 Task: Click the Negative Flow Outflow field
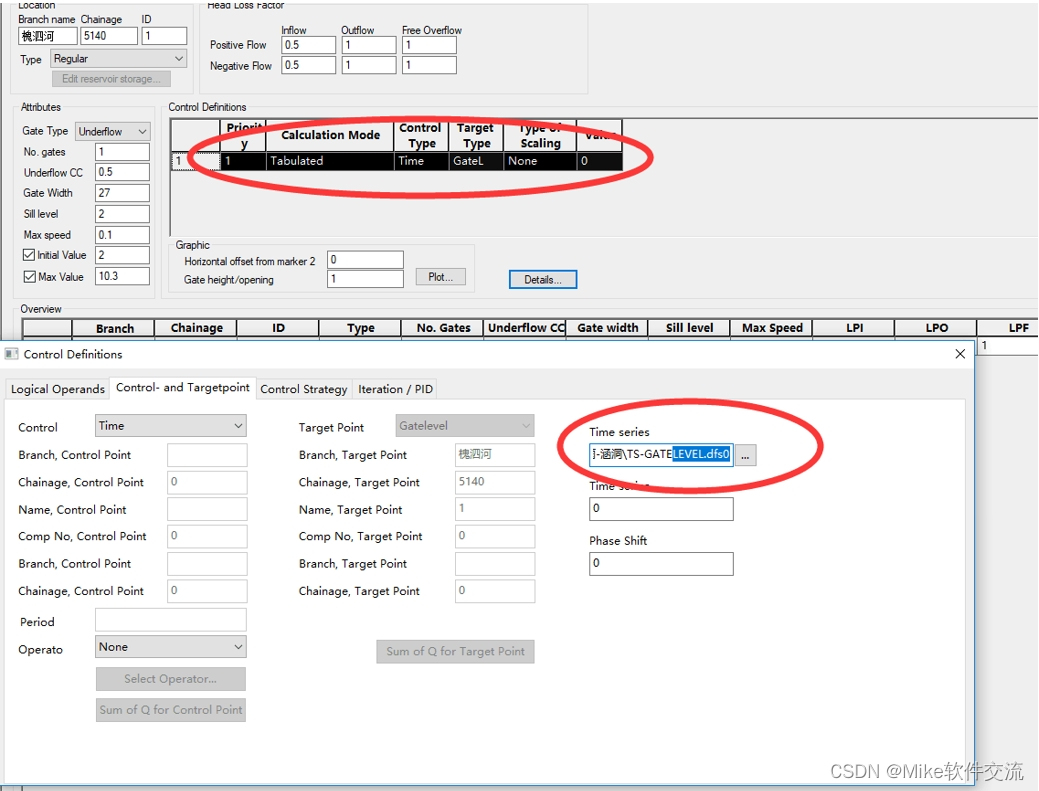click(369, 65)
